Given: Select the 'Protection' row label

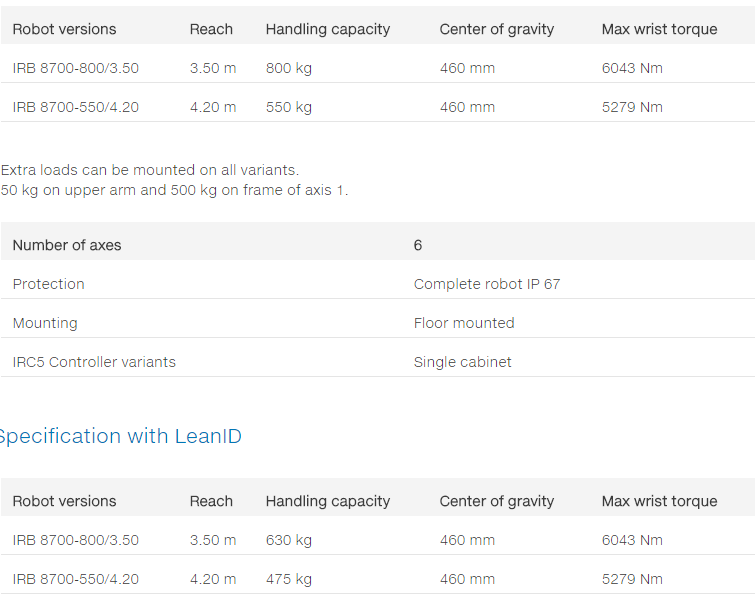Looking at the screenshot, I should tap(49, 284).
